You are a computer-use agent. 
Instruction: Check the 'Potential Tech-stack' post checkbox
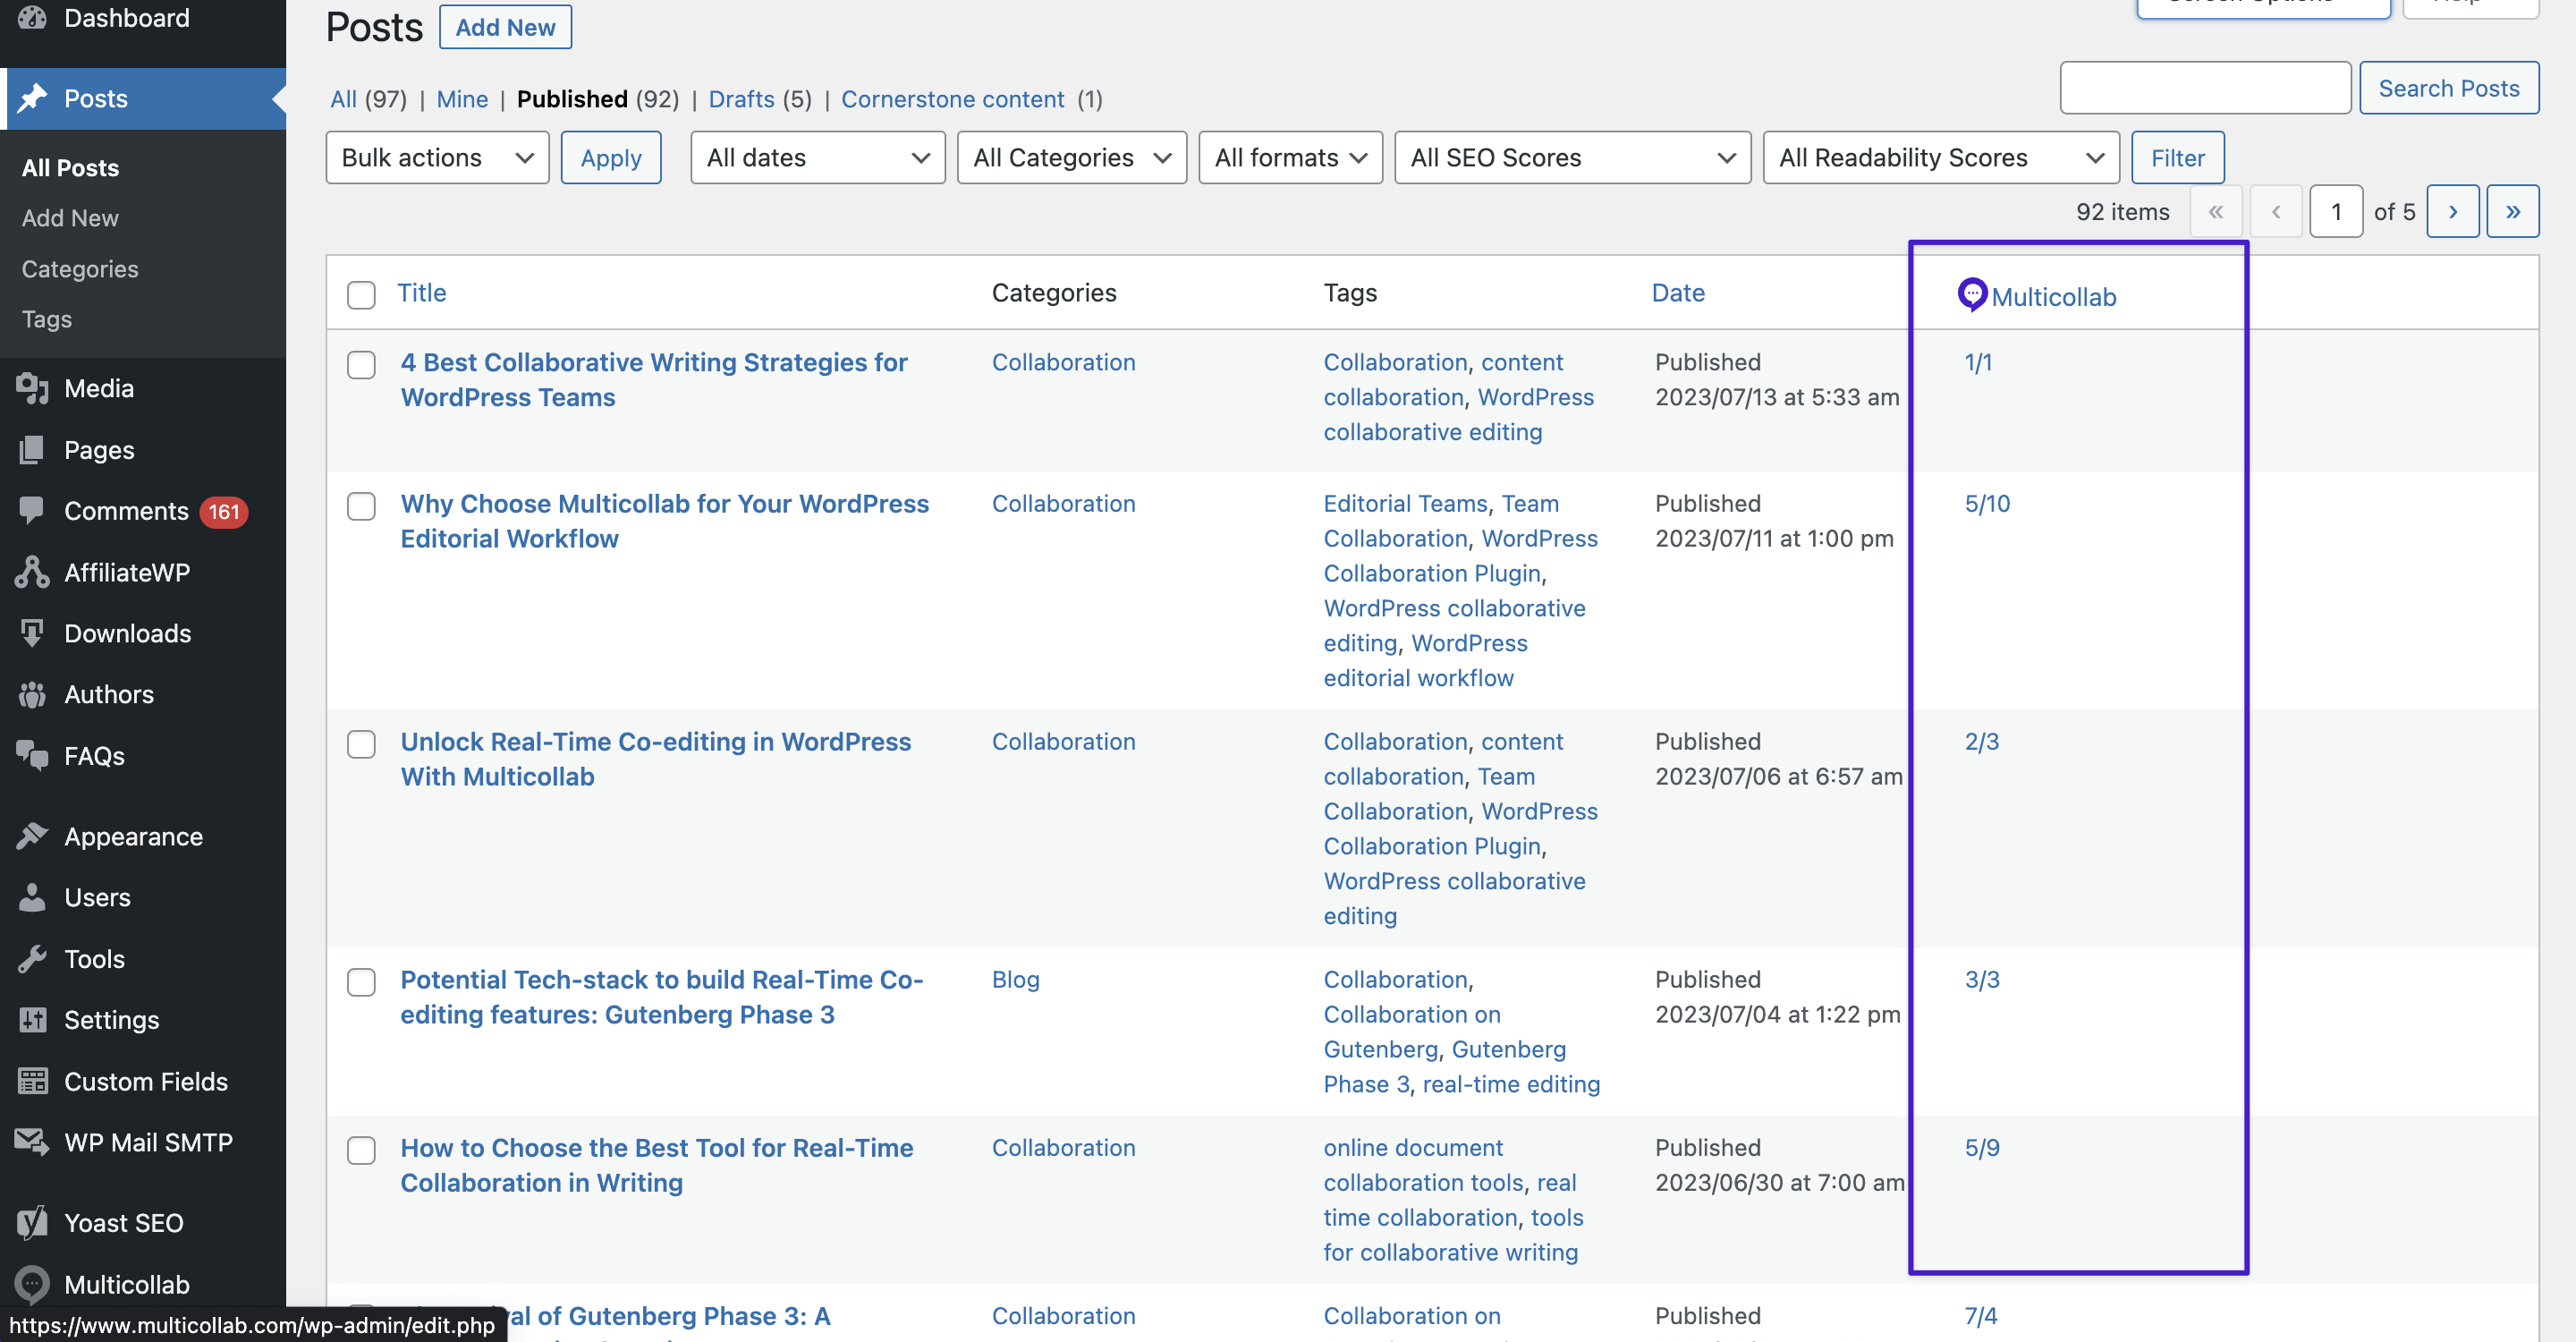(361, 982)
